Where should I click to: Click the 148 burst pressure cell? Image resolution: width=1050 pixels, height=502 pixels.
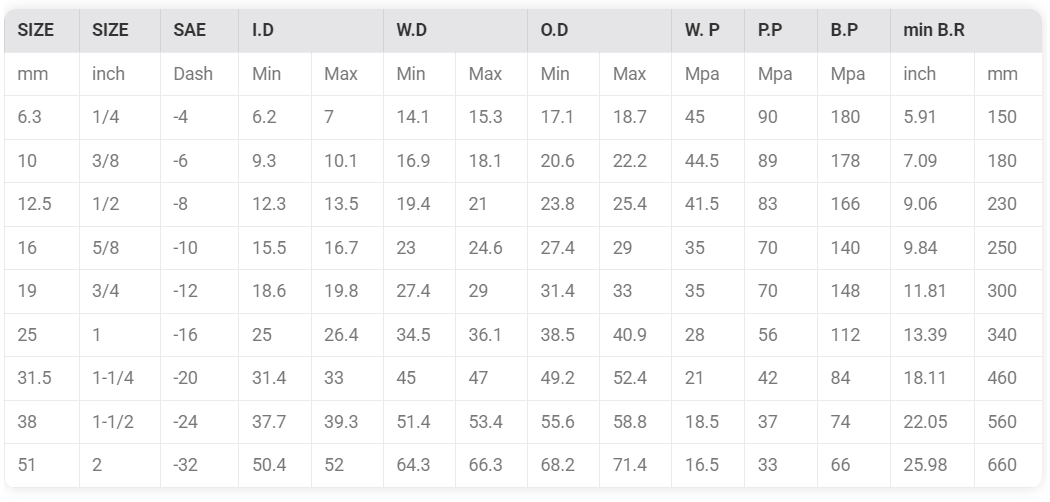[854, 291]
